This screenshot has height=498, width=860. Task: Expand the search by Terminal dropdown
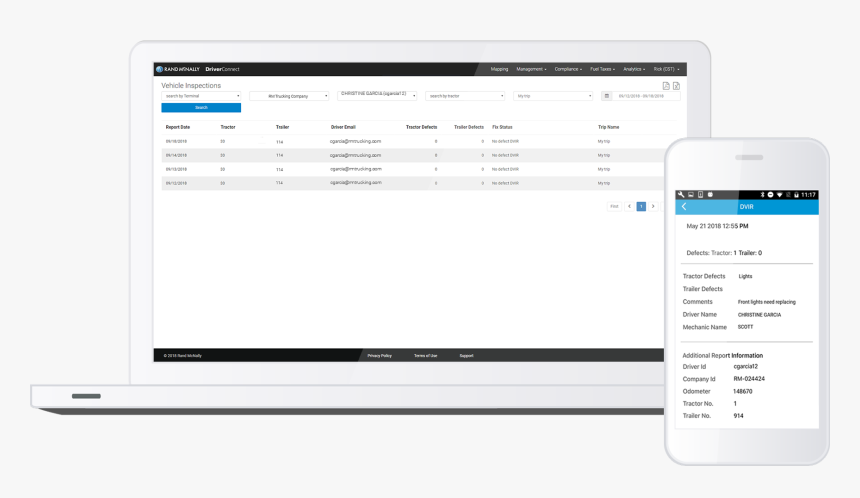point(201,96)
